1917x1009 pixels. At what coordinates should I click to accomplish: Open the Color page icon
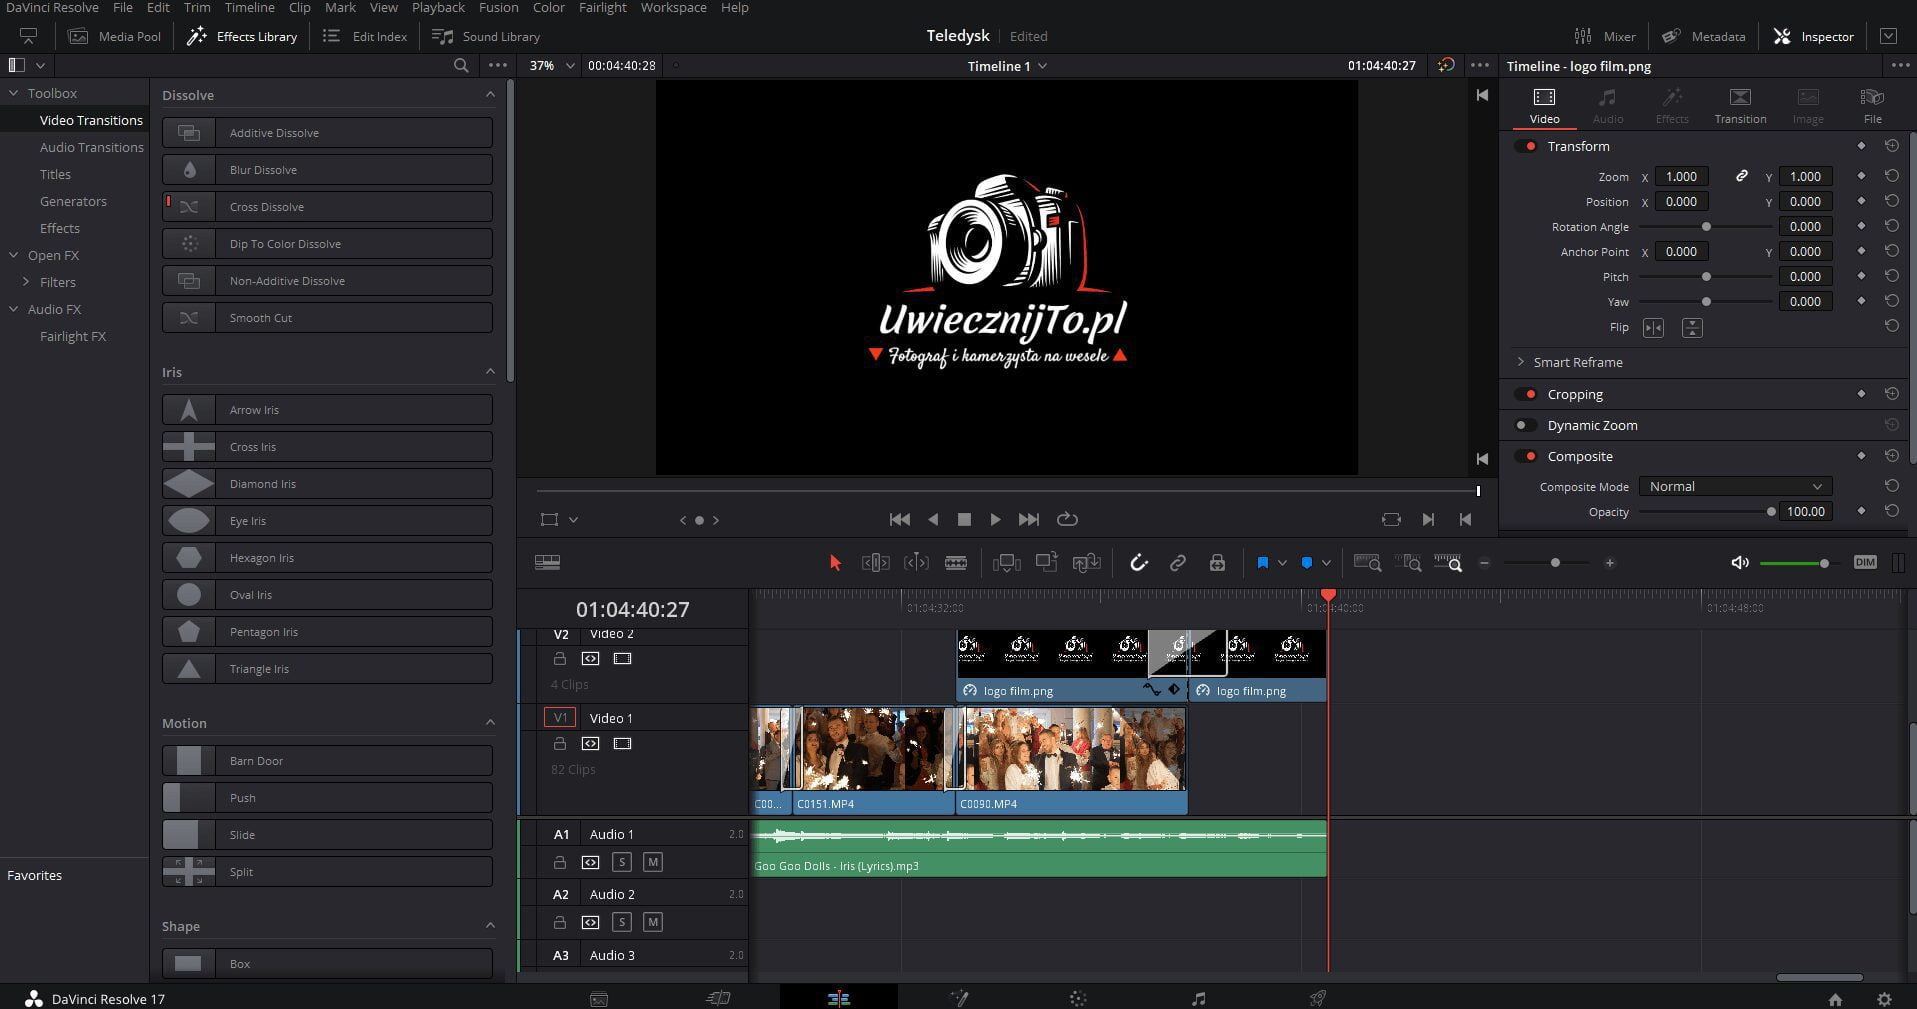click(x=1078, y=998)
